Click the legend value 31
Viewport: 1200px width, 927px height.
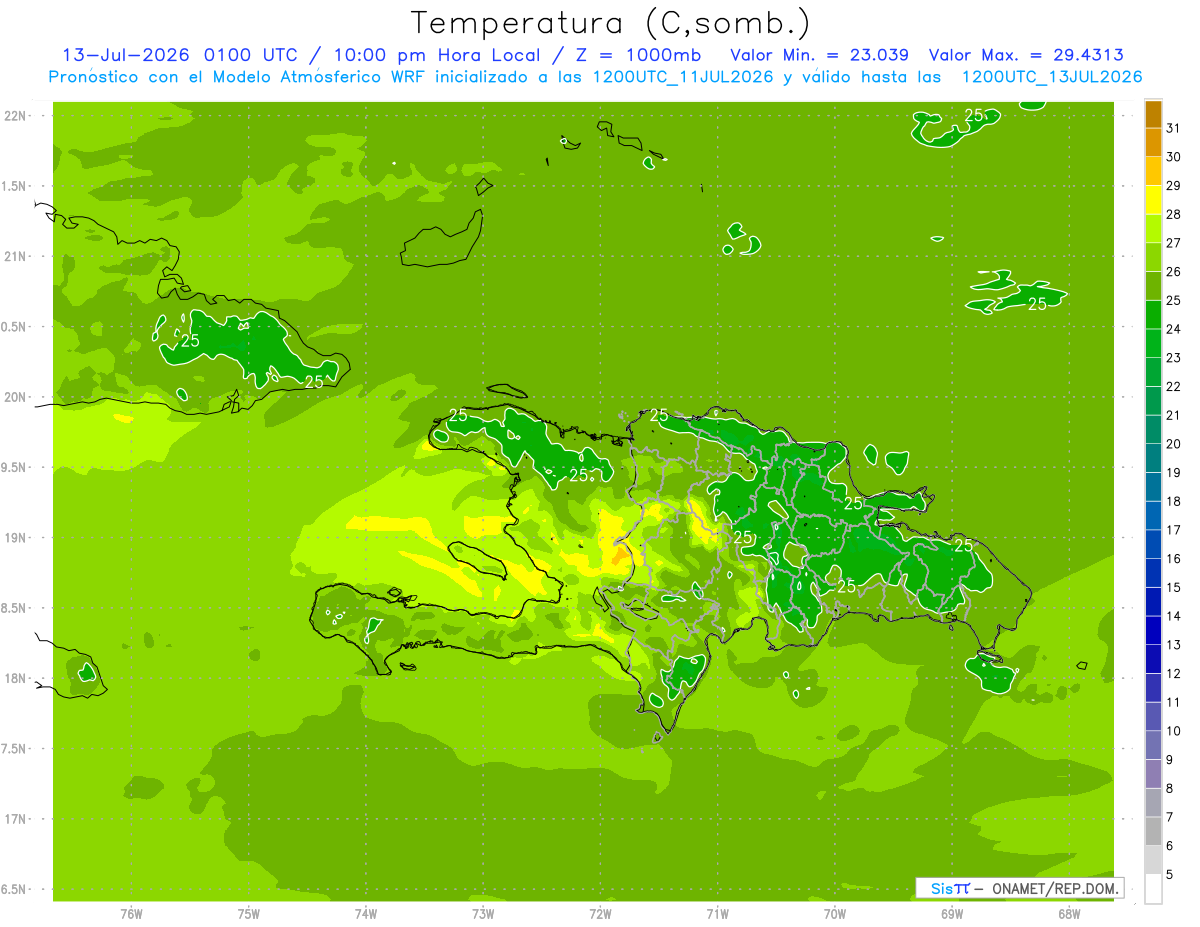(x=1174, y=128)
